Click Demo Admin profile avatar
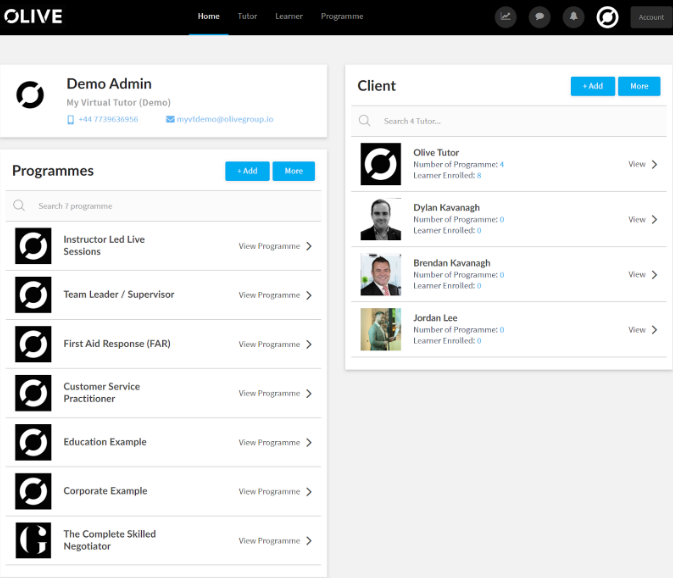Image resolution: width=673 pixels, height=578 pixels. click(30, 95)
